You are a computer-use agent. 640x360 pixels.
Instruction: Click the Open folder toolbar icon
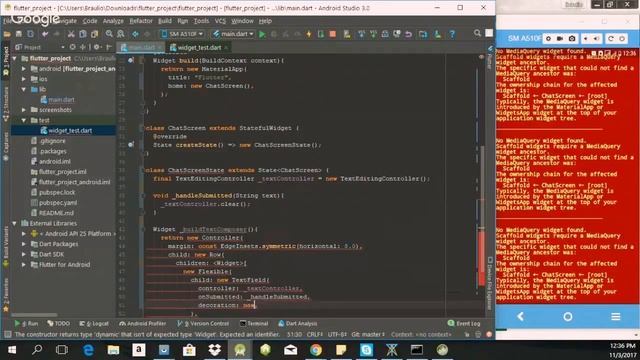7,34
